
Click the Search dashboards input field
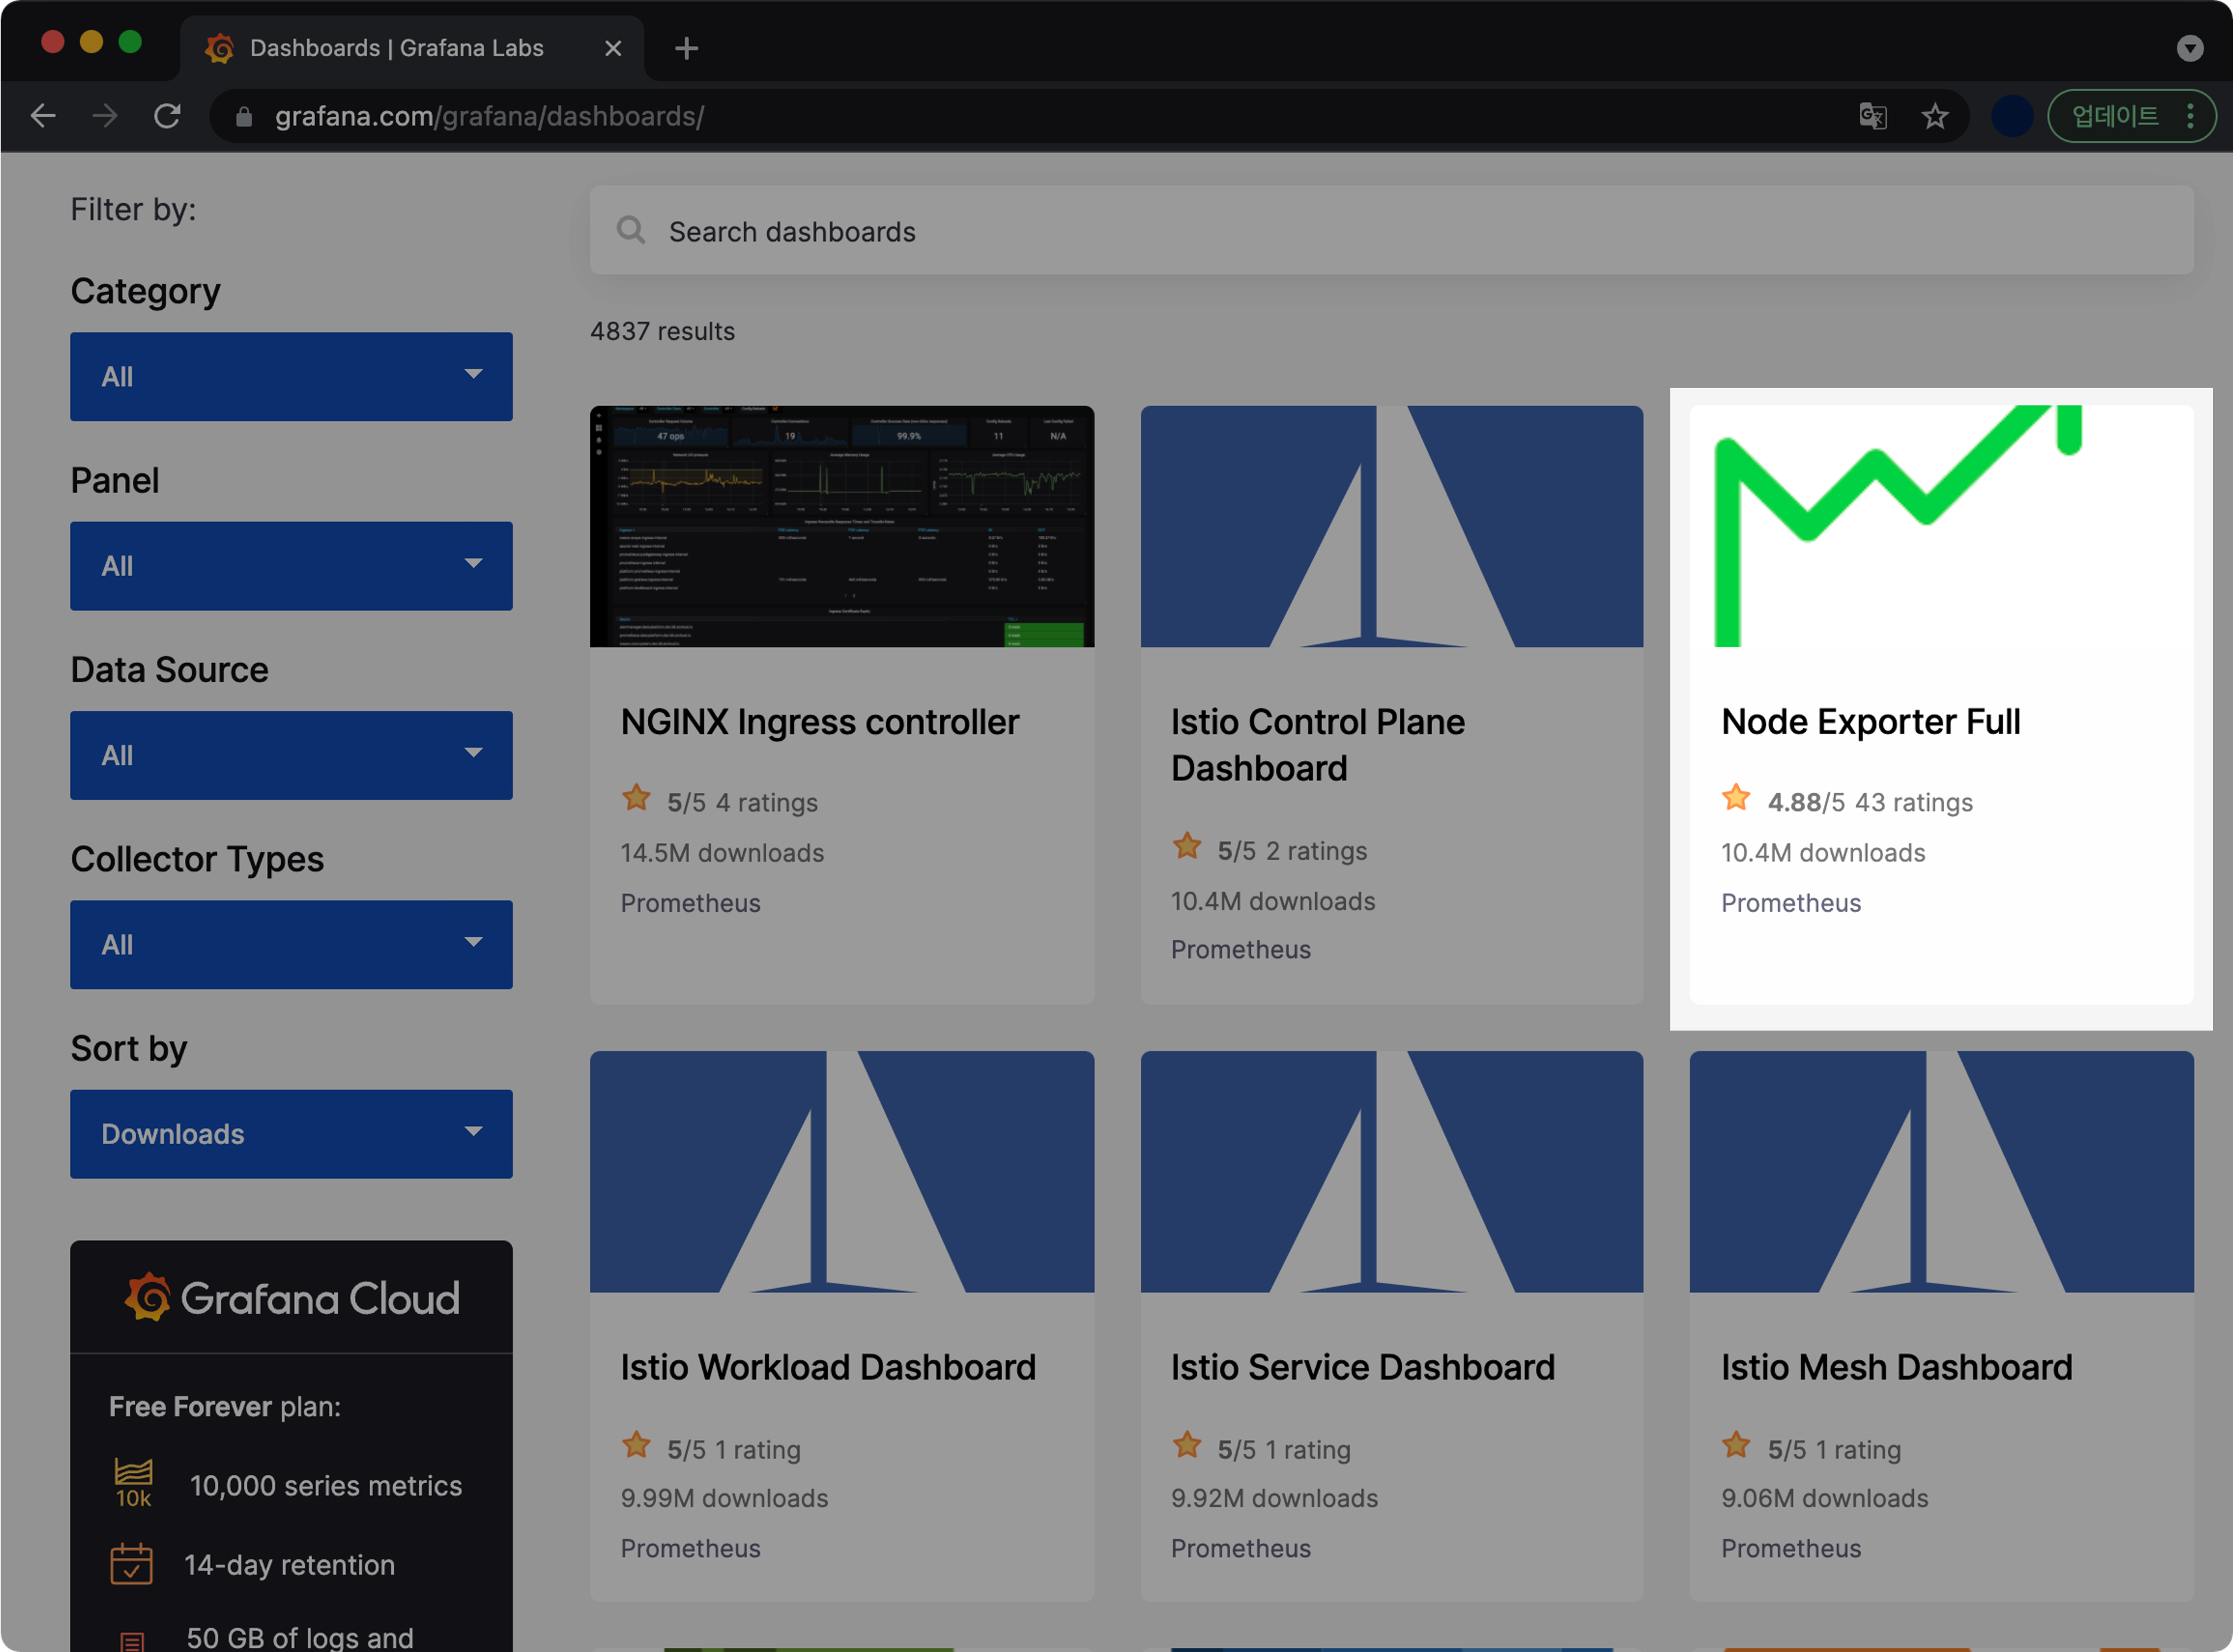(x=1000, y=231)
